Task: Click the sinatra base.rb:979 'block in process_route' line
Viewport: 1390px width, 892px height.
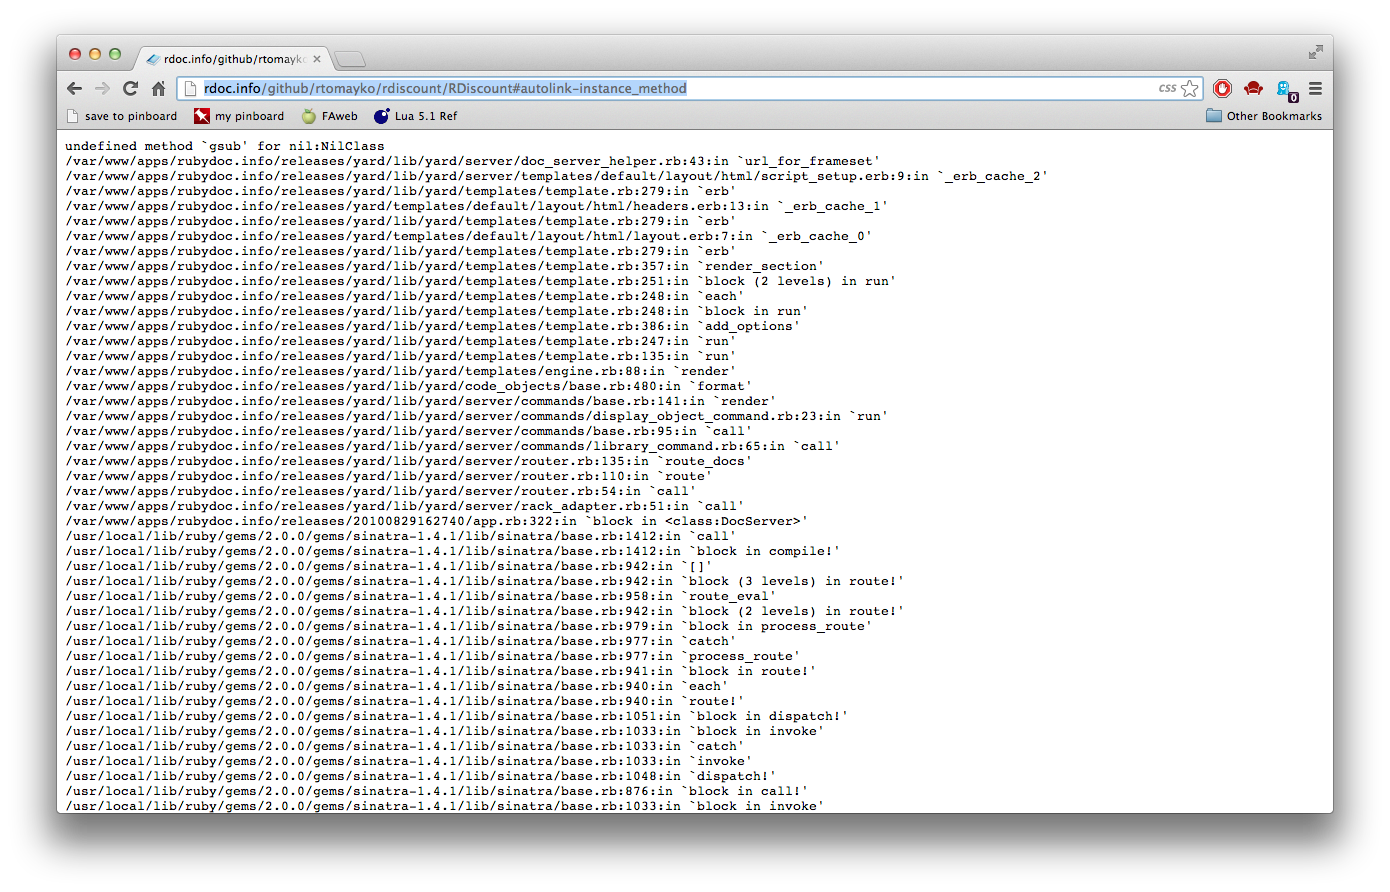Action: point(469,626)
